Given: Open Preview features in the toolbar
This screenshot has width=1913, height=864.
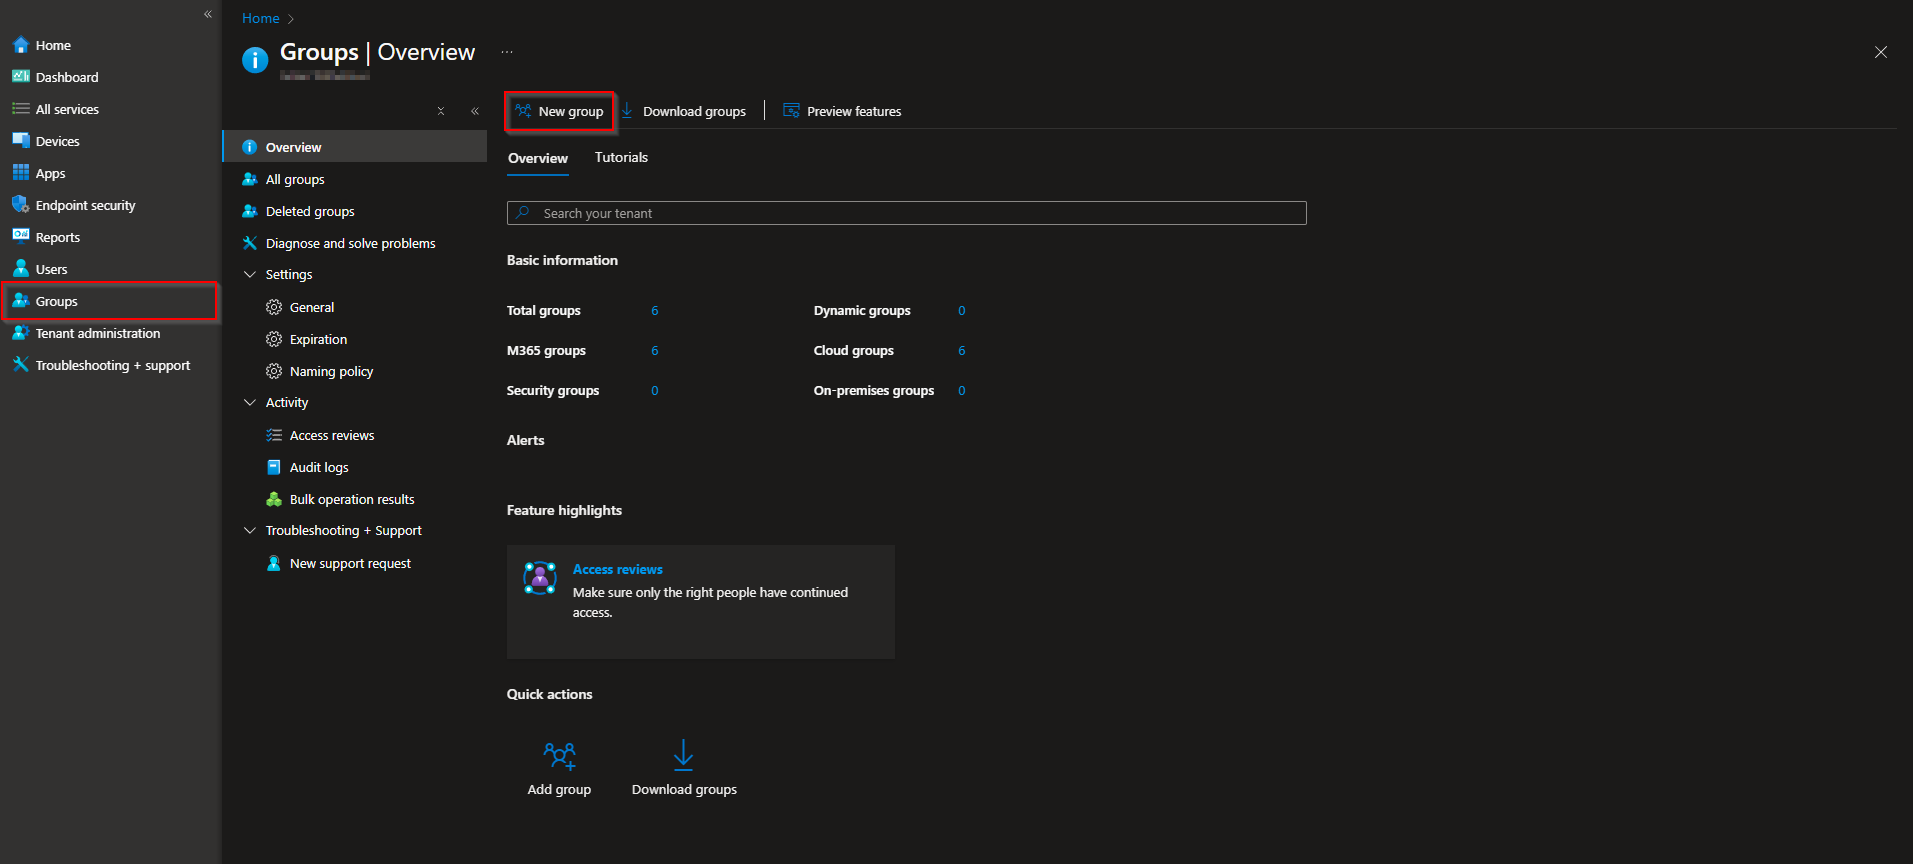Looking at the screenshot, I should coord(842,111).
